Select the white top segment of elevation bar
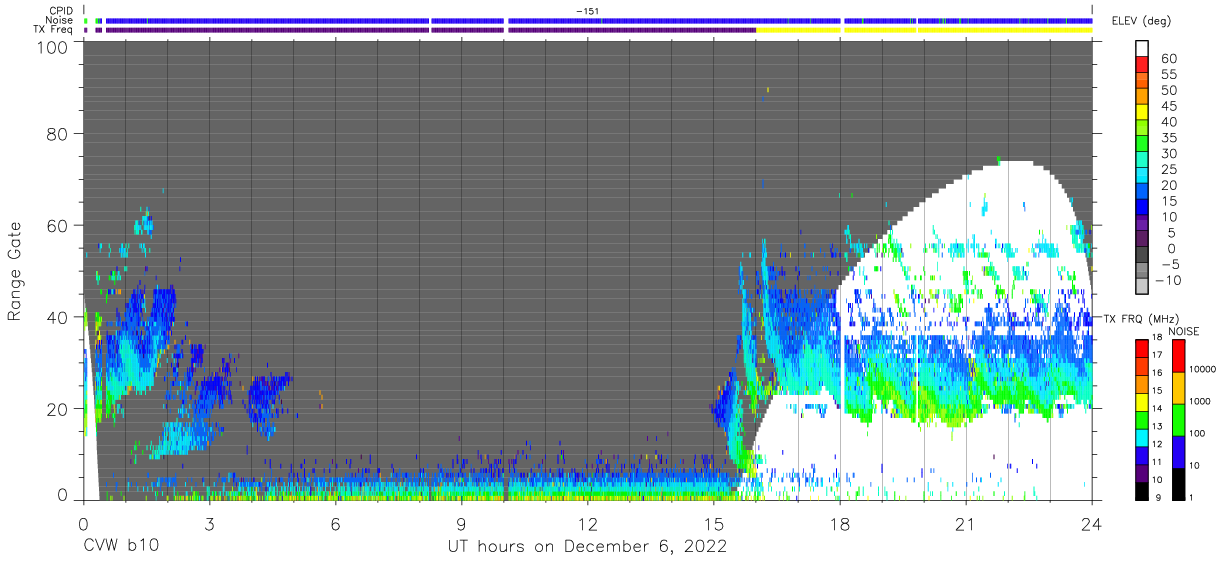Screen dimensions: 1228x567 (x=1144, y=49)
